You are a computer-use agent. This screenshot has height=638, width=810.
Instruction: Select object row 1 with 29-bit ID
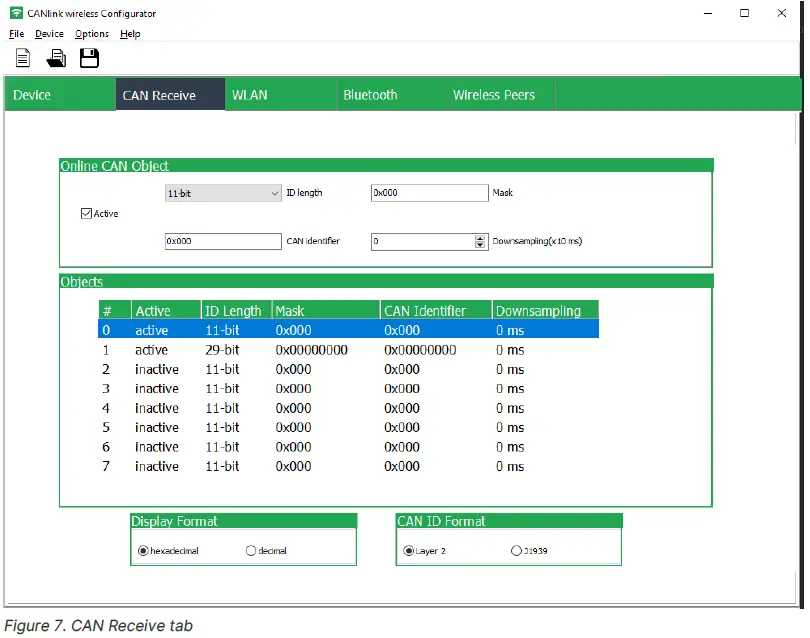(348, 350)
